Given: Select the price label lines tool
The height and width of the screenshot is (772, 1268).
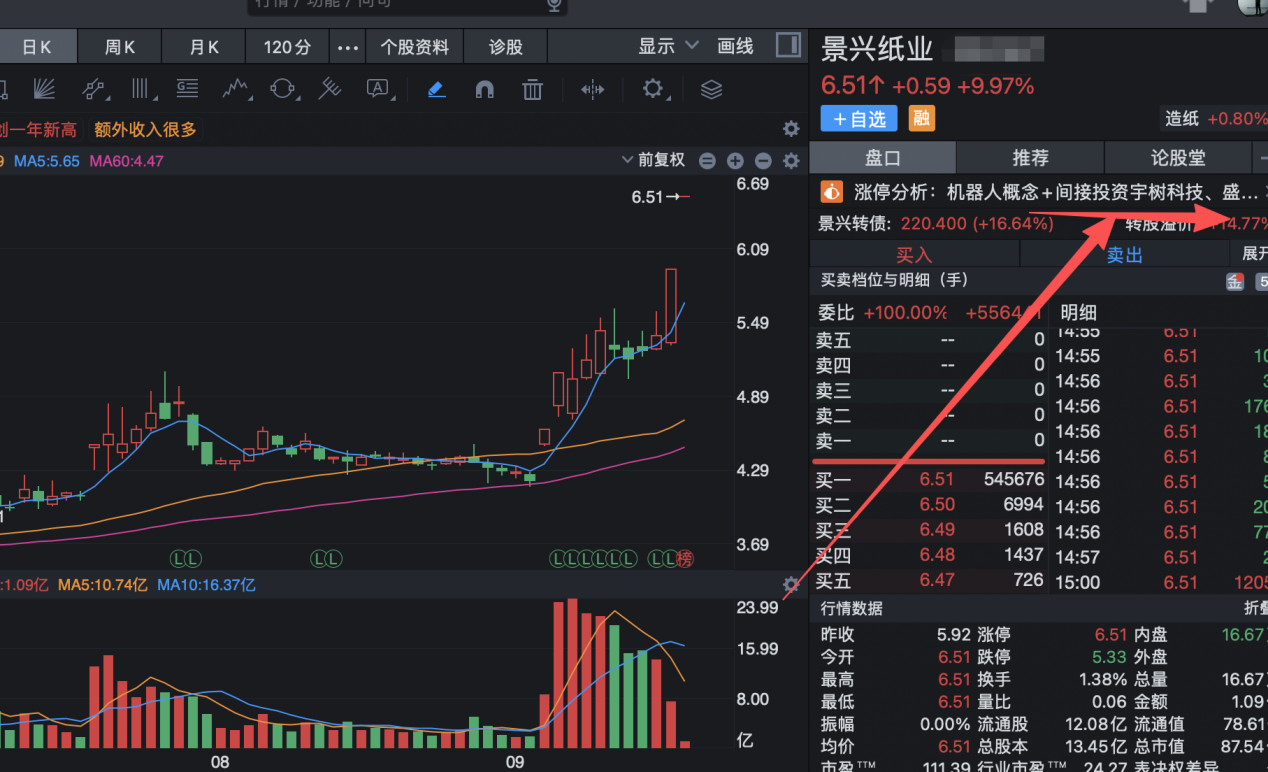Looking at the screenshot, I should (187, 89).
